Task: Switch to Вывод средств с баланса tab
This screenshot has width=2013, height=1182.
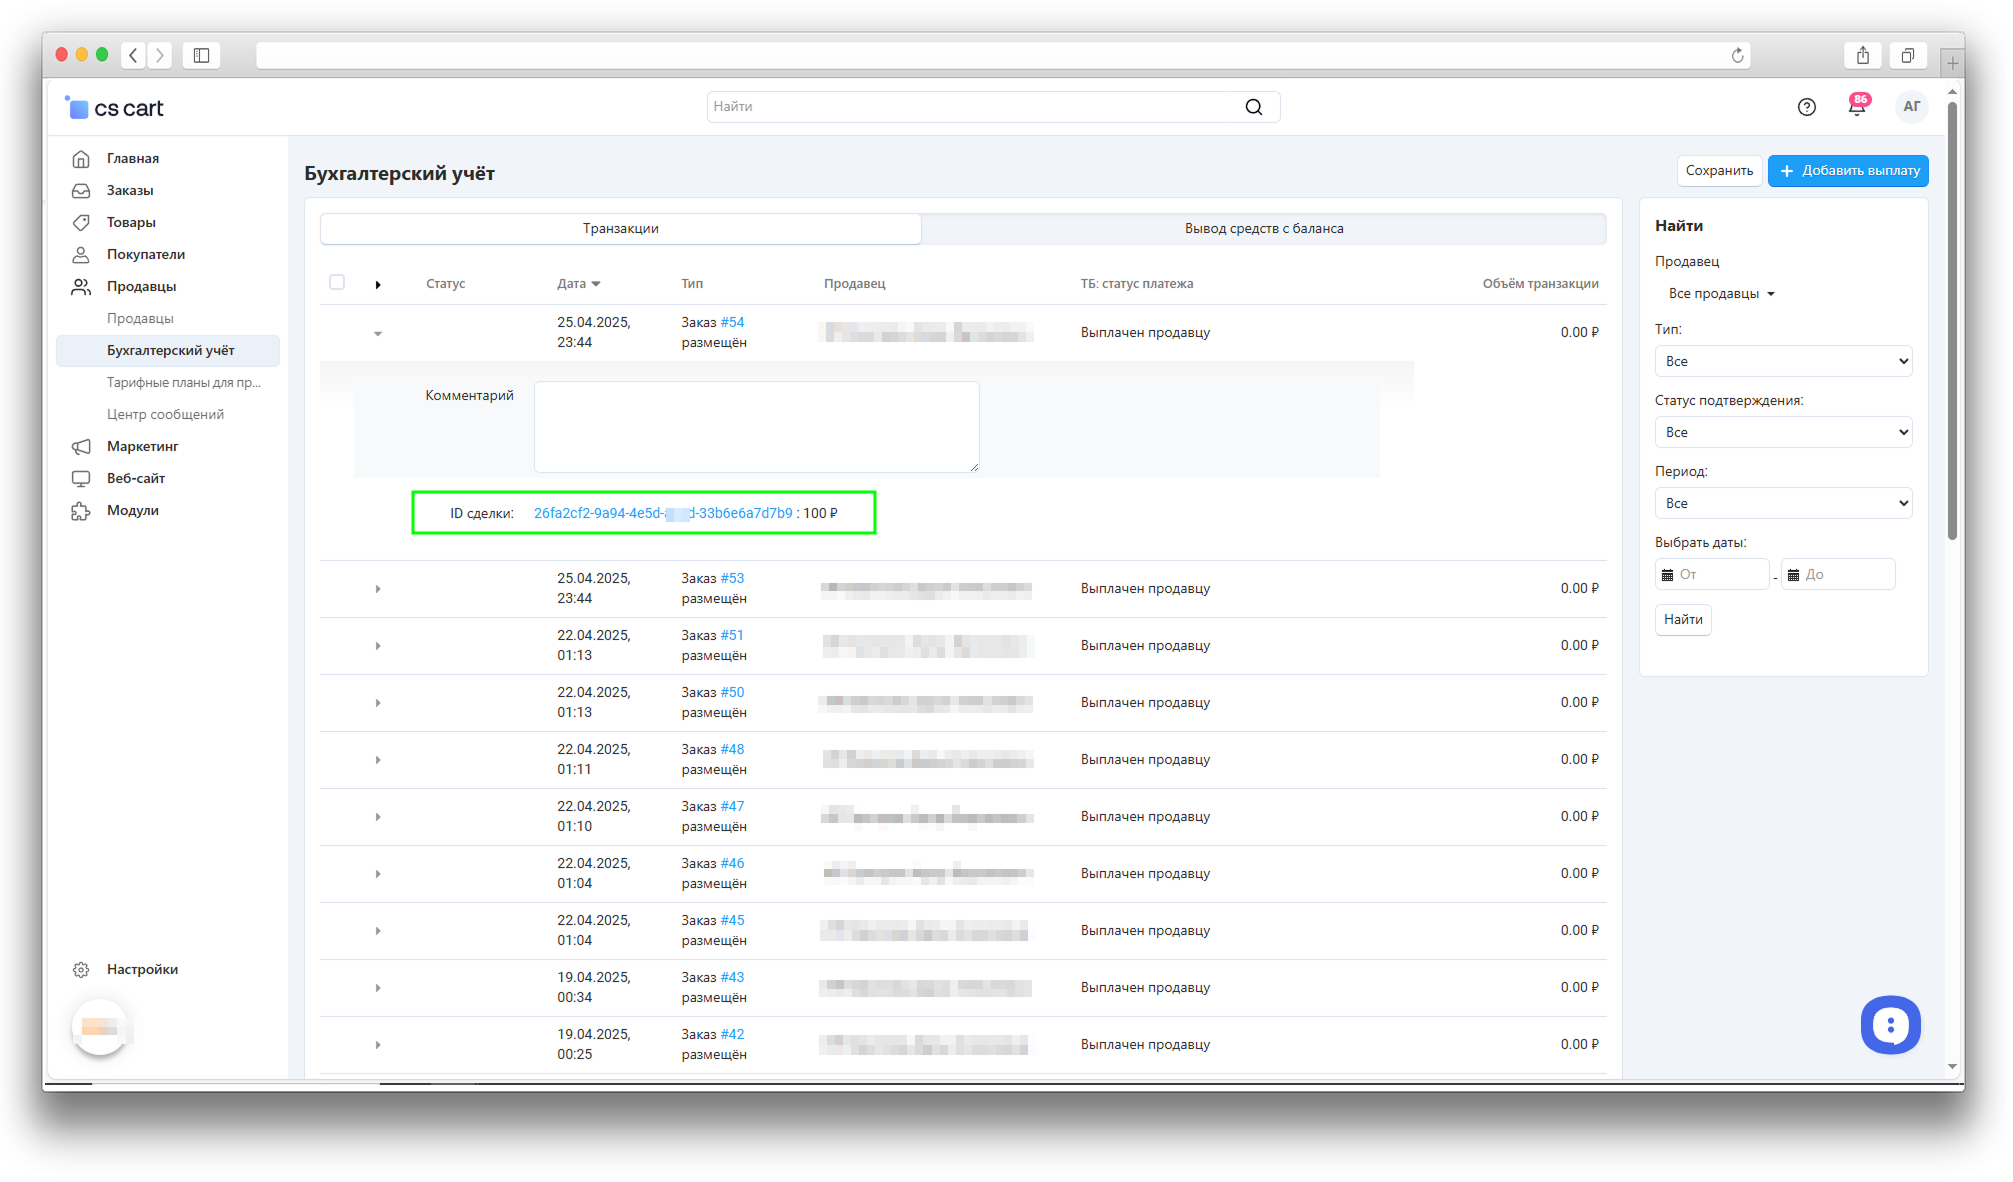Action: pos(1263,229)
